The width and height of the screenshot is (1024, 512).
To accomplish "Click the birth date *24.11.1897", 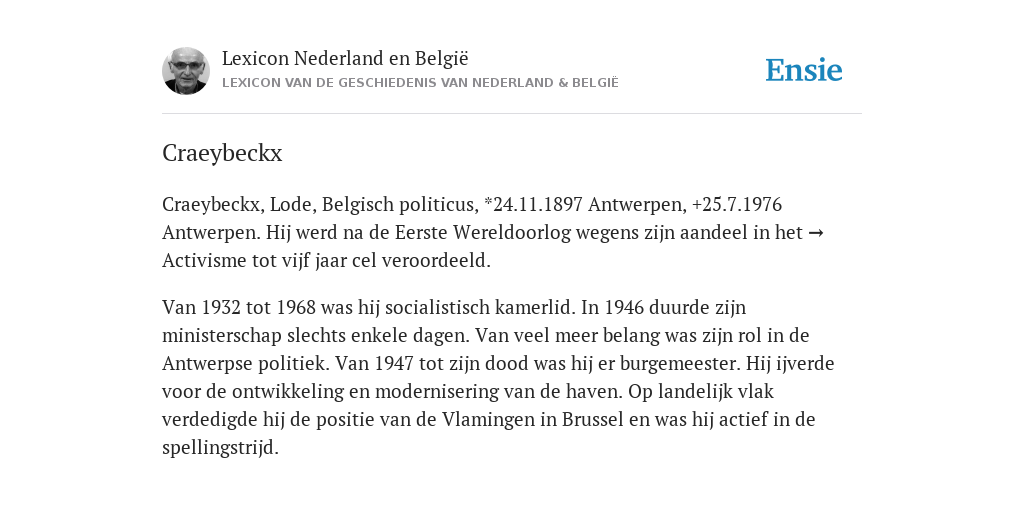I will [x=533, y=205].
